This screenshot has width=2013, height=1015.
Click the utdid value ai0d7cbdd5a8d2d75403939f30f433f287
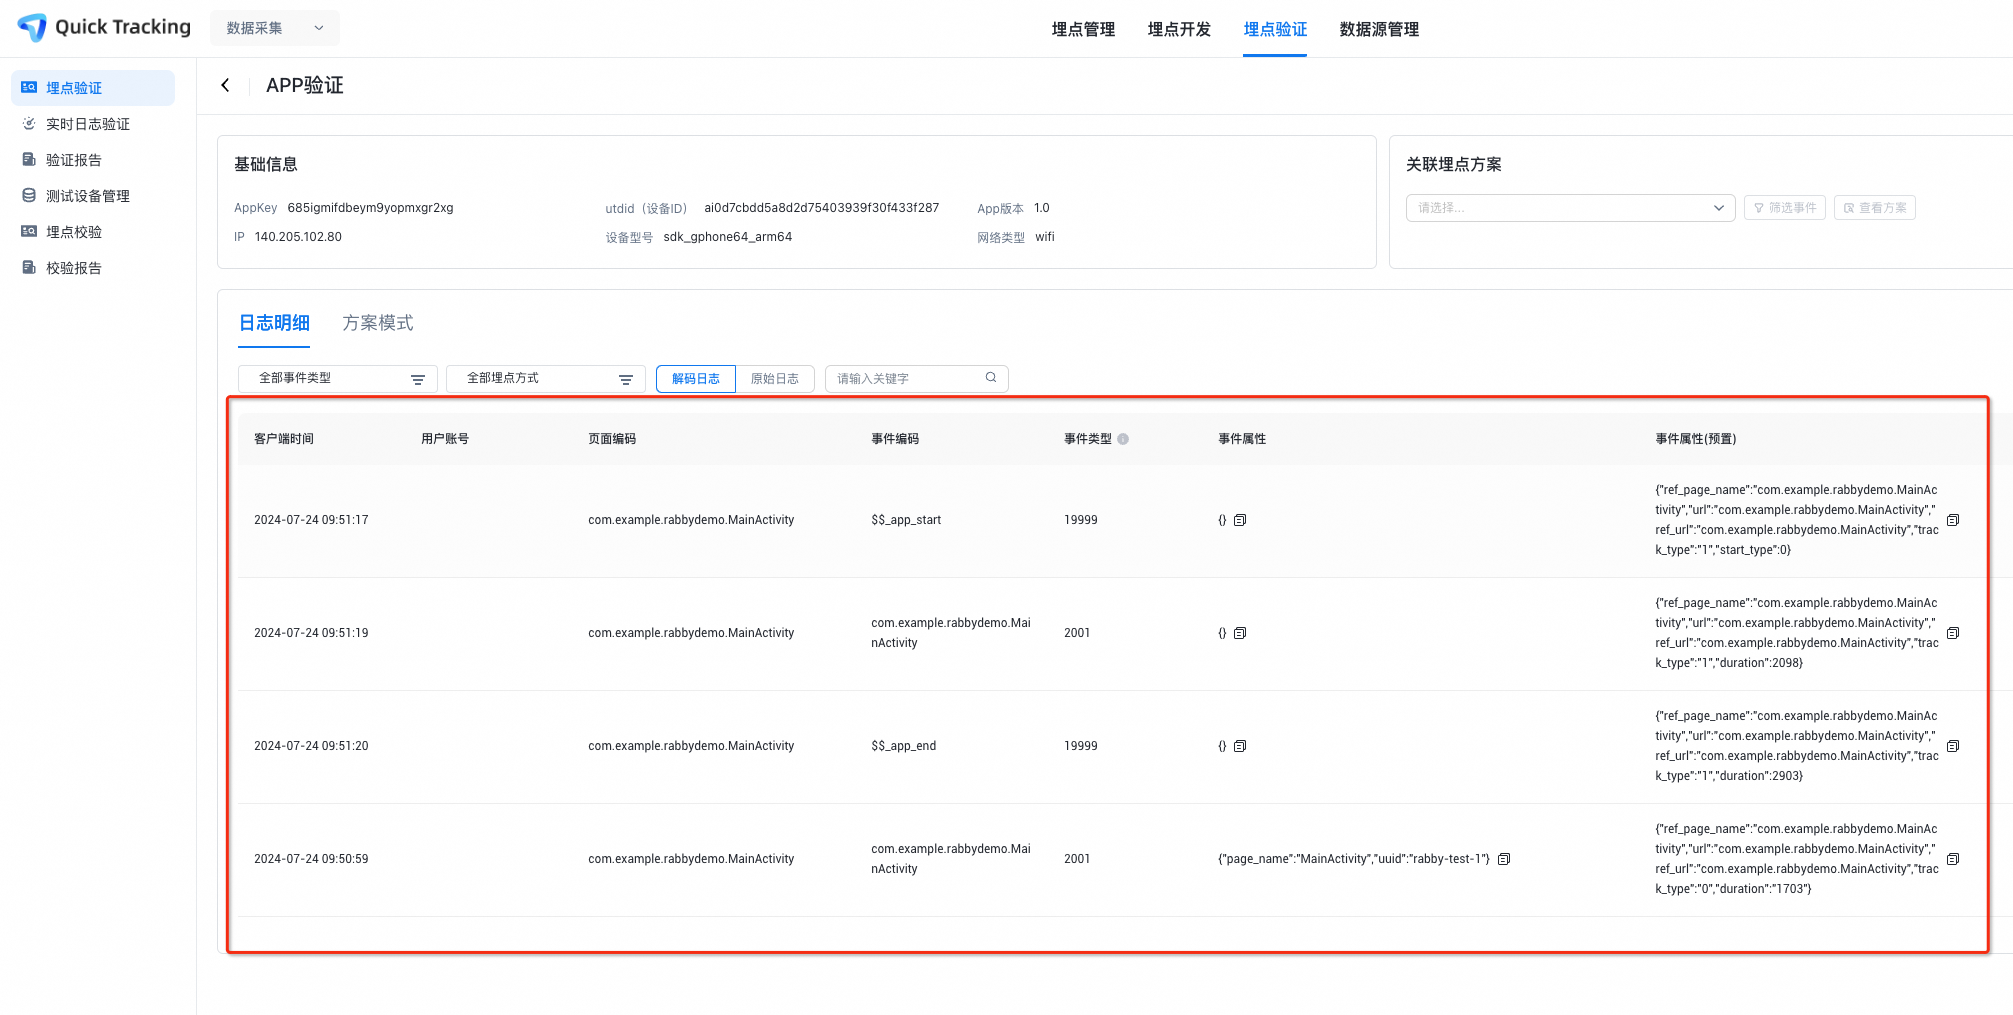[x=822, y=208]
